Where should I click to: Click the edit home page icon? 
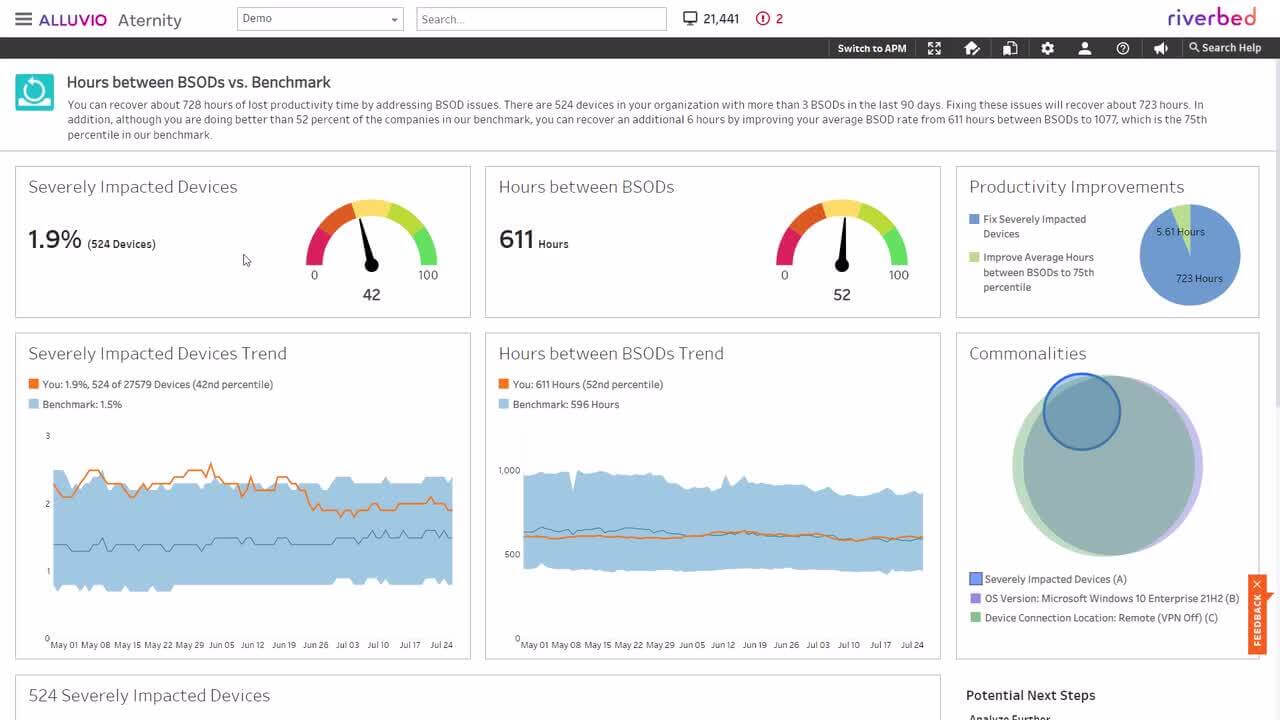click(x=971, y=48)
